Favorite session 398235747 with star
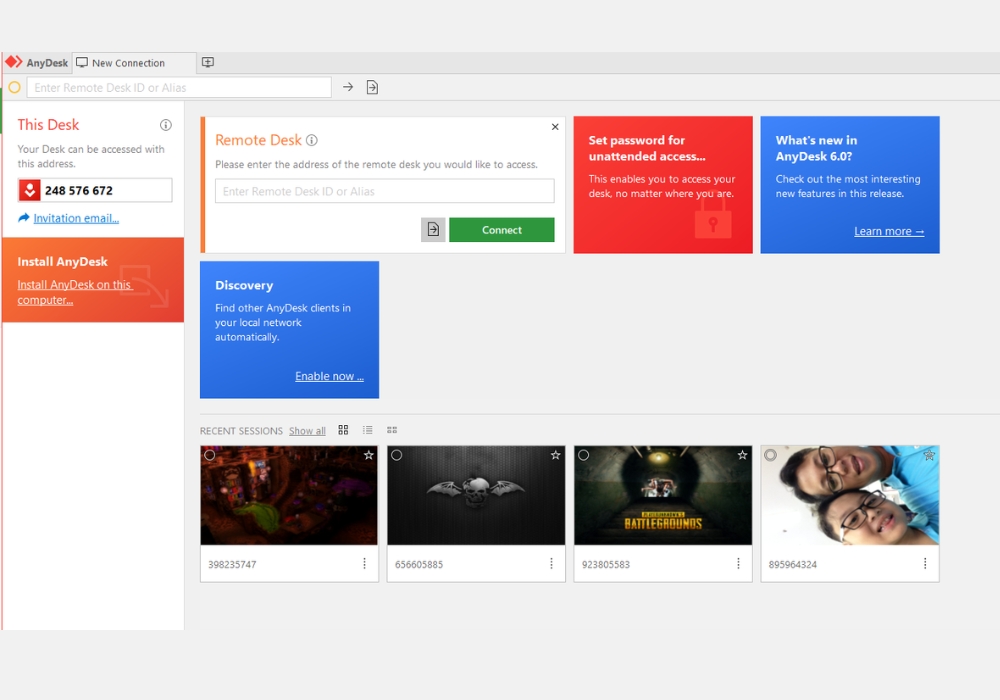 tap(369, 455)
